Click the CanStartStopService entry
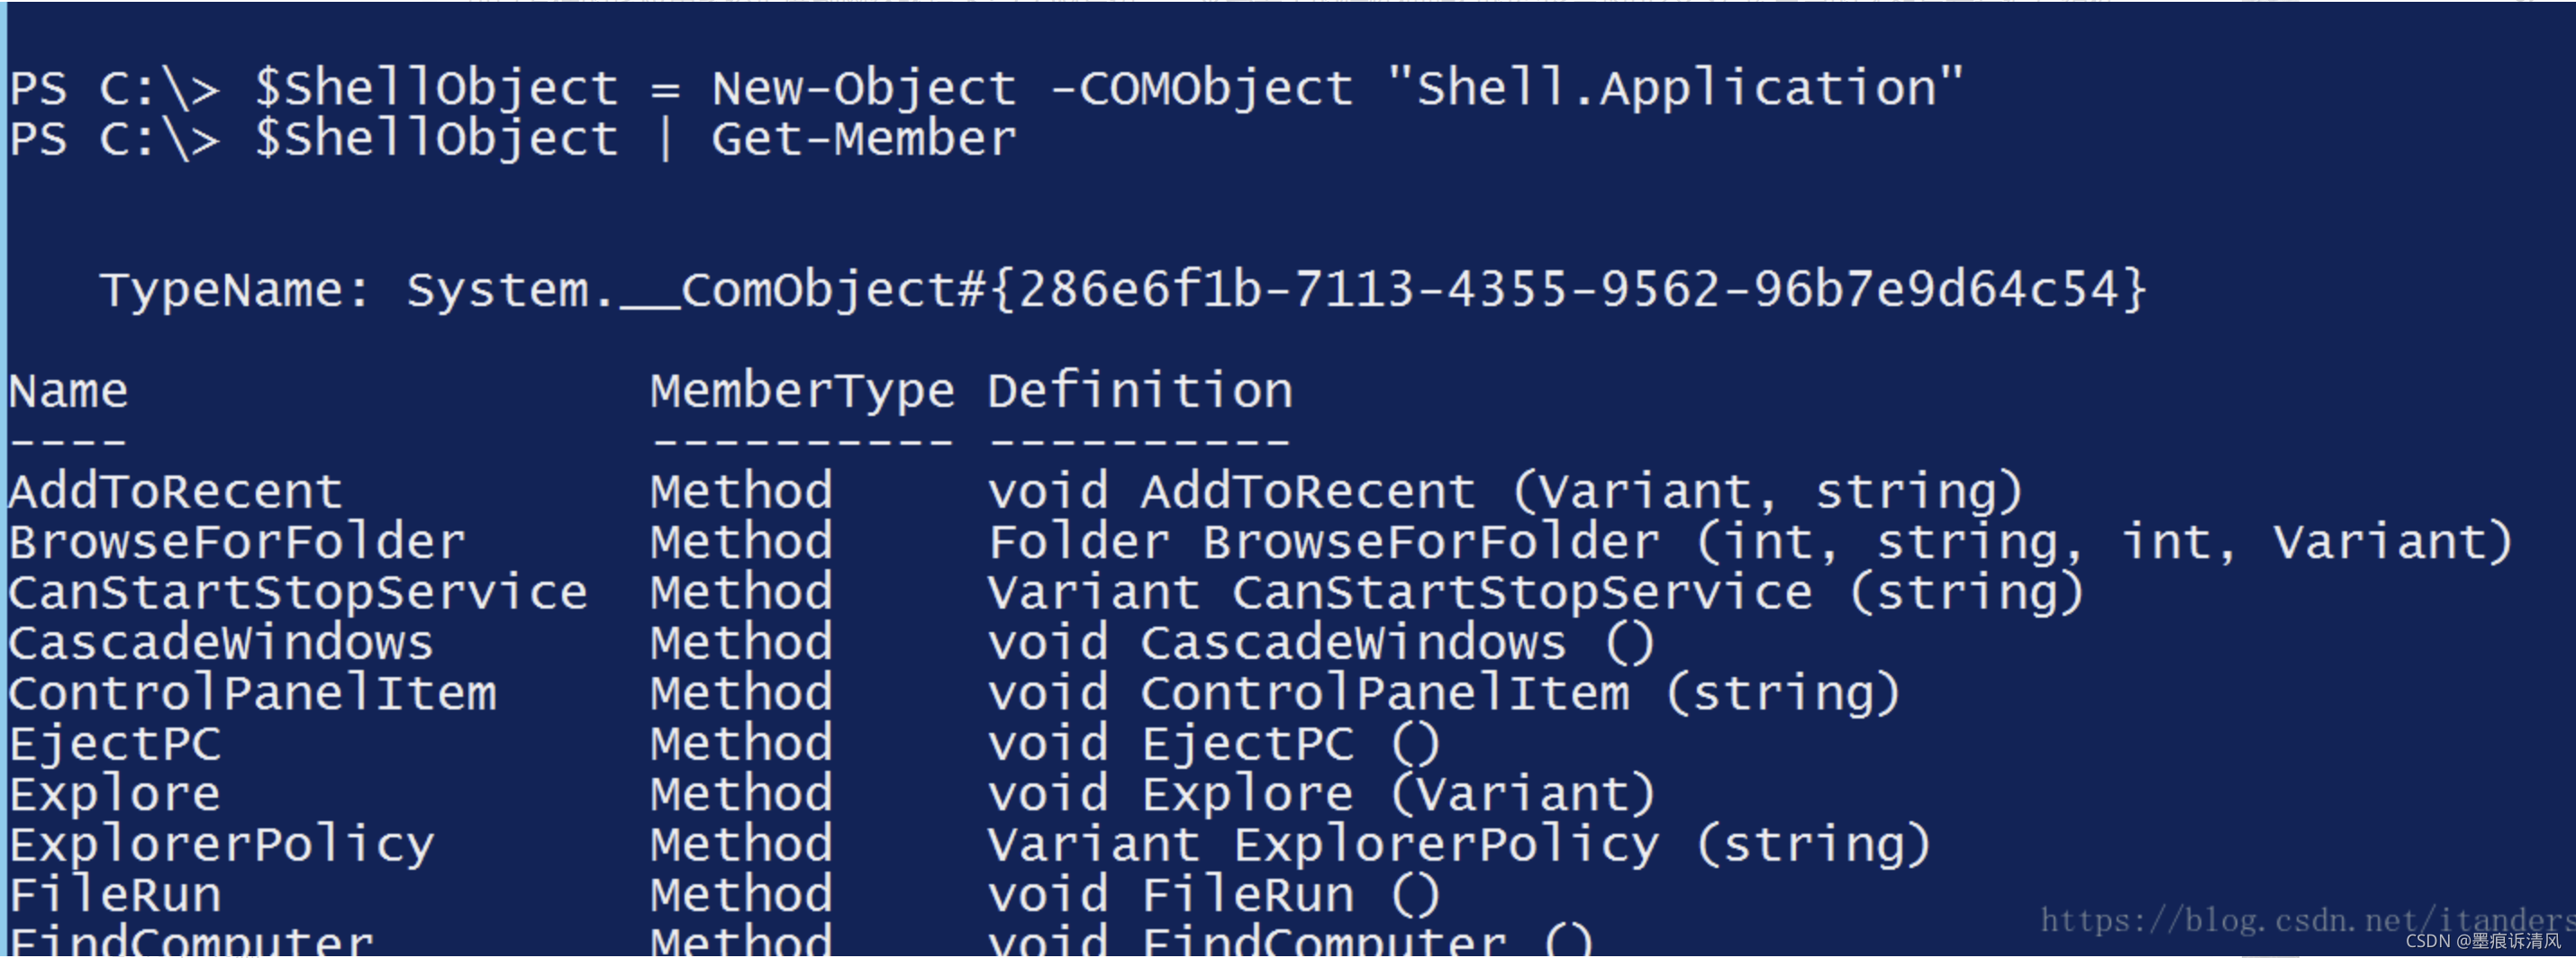The width and height of the screenshot is (2576, 958). coord(298,592)
